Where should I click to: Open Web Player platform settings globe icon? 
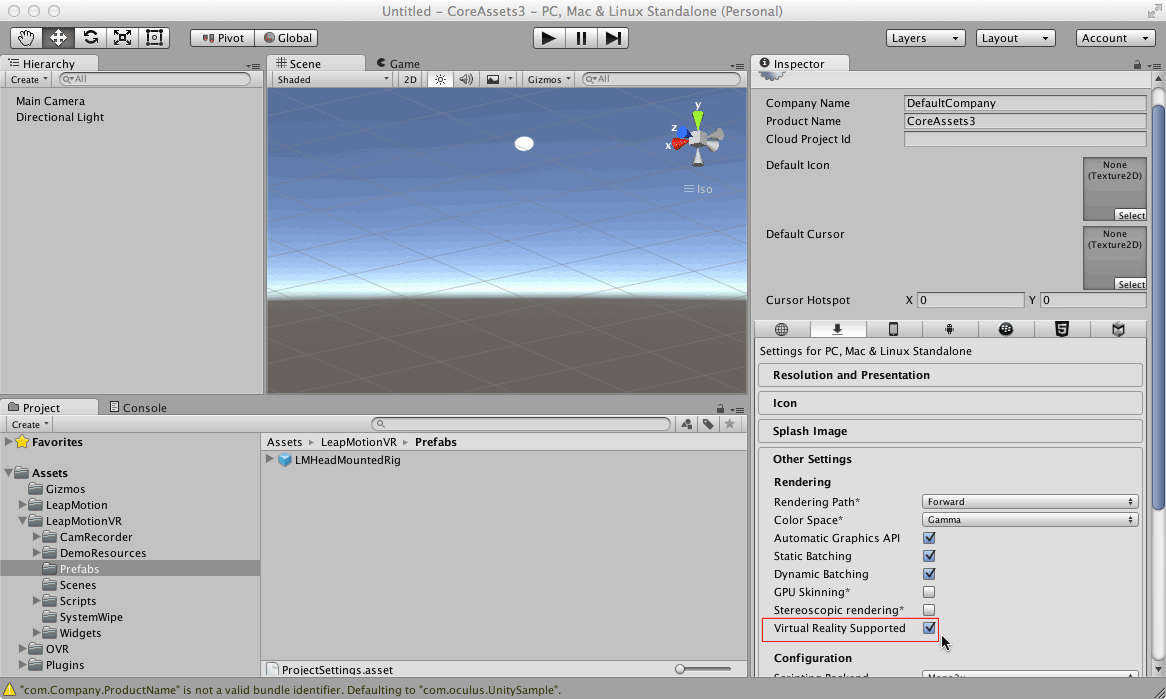782,329
